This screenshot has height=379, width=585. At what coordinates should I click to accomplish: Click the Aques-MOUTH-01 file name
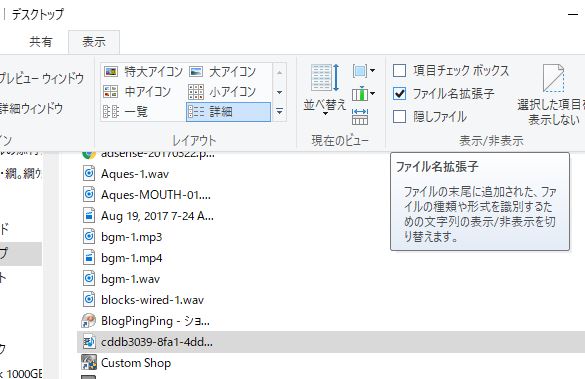click(156, 195)
